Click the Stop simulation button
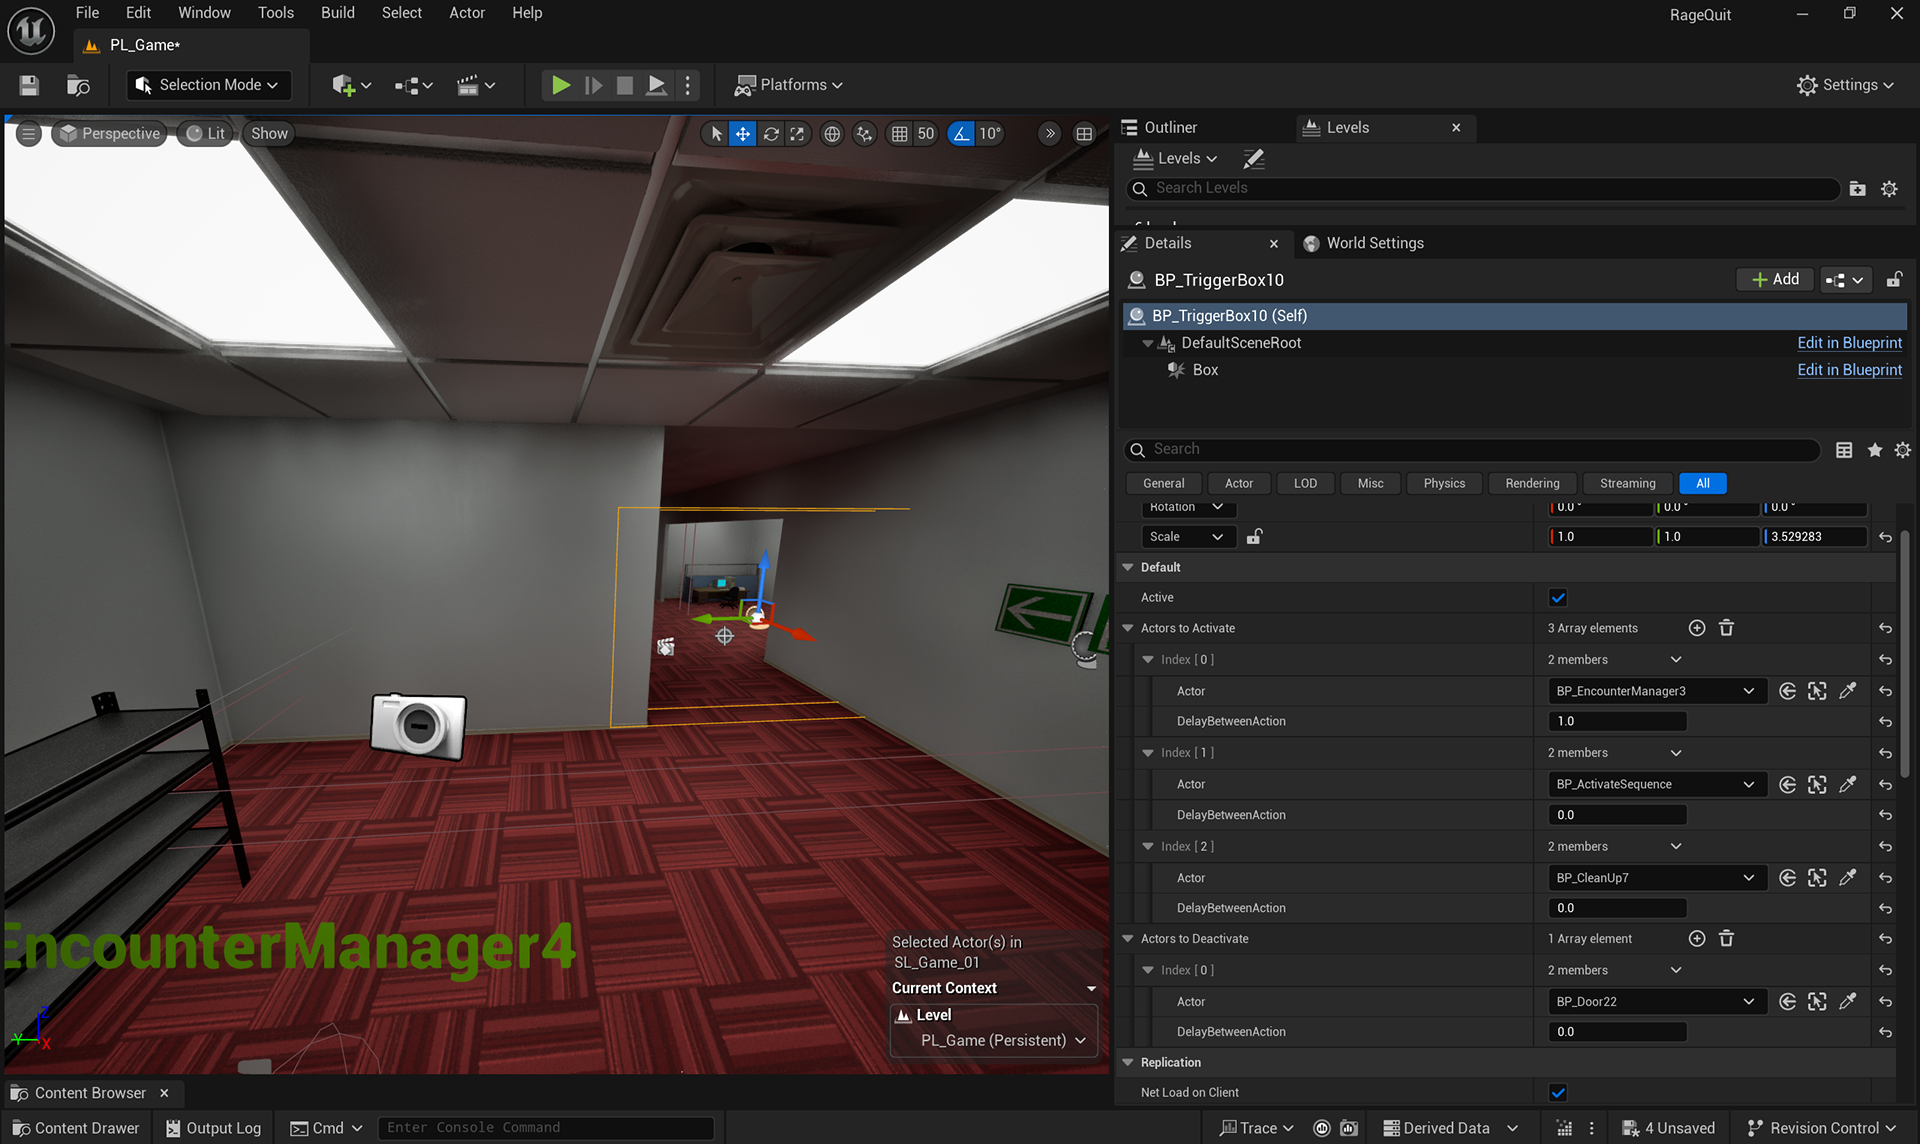Image resolution: width=1920 pixels, height=1144 pixels. coord(625,85)
